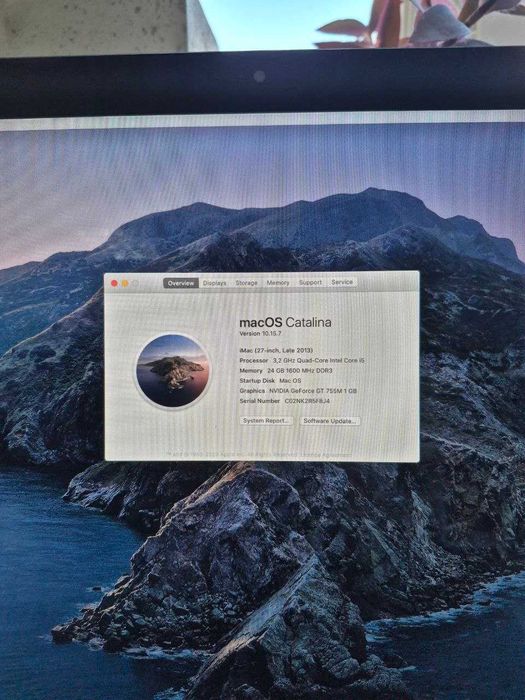Select the Processor 3,2 GHz Quad-Core line
Screen dimensions: 525x700
[x=302, y=360]
